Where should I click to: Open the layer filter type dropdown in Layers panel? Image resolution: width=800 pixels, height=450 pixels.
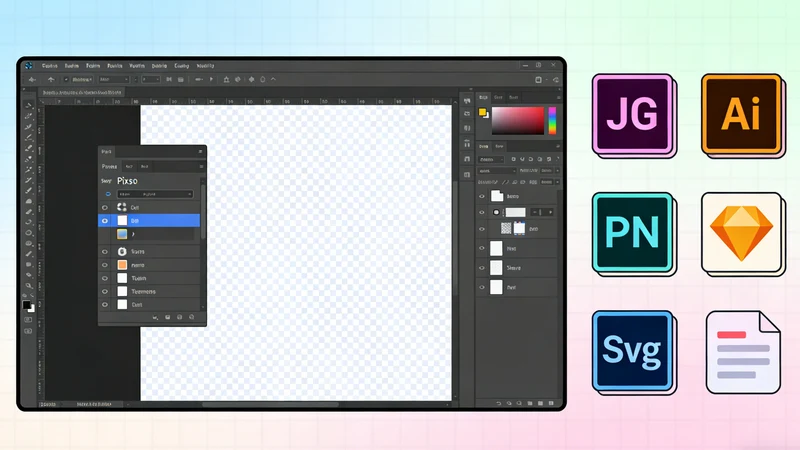coord(491,160)
